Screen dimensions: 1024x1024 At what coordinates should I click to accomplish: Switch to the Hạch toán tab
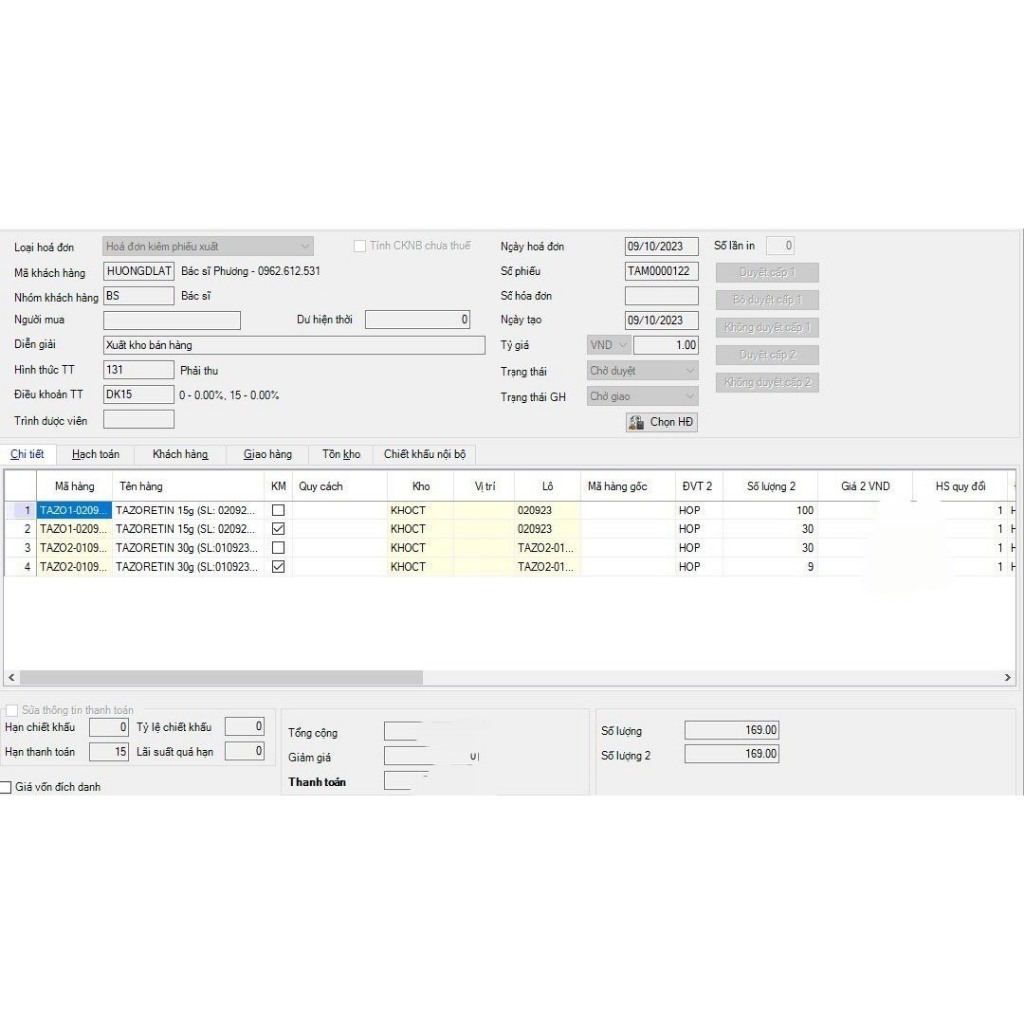click(x=96, y=454)
